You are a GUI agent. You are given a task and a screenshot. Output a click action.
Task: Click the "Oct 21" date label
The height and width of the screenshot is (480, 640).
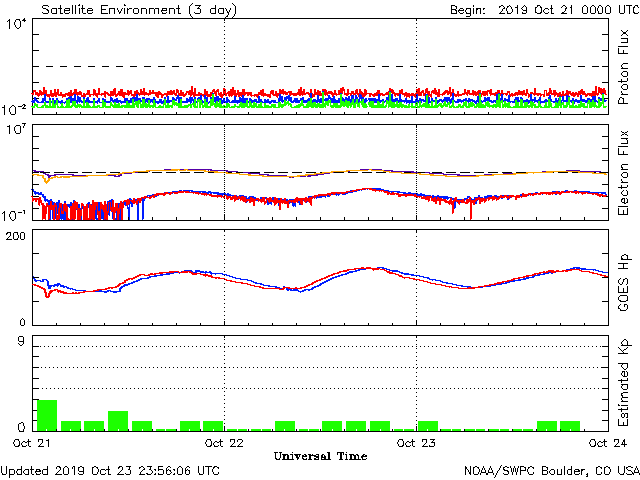(31, 443)
